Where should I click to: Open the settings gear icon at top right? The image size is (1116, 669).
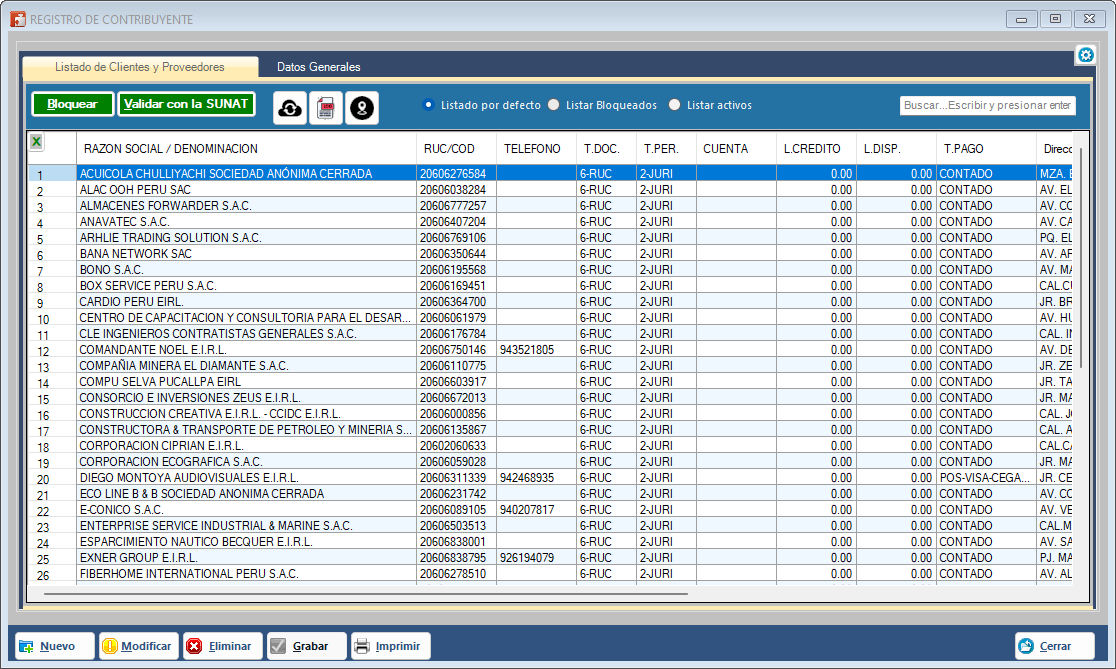click(x=1085, y=55)
